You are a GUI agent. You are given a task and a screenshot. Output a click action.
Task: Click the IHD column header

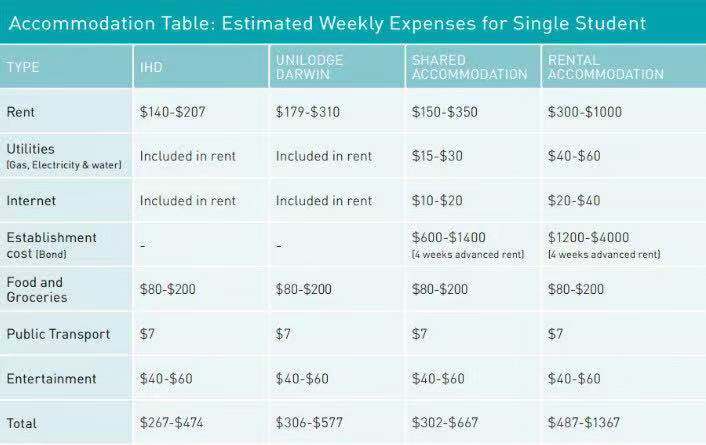tap(154, 67)
